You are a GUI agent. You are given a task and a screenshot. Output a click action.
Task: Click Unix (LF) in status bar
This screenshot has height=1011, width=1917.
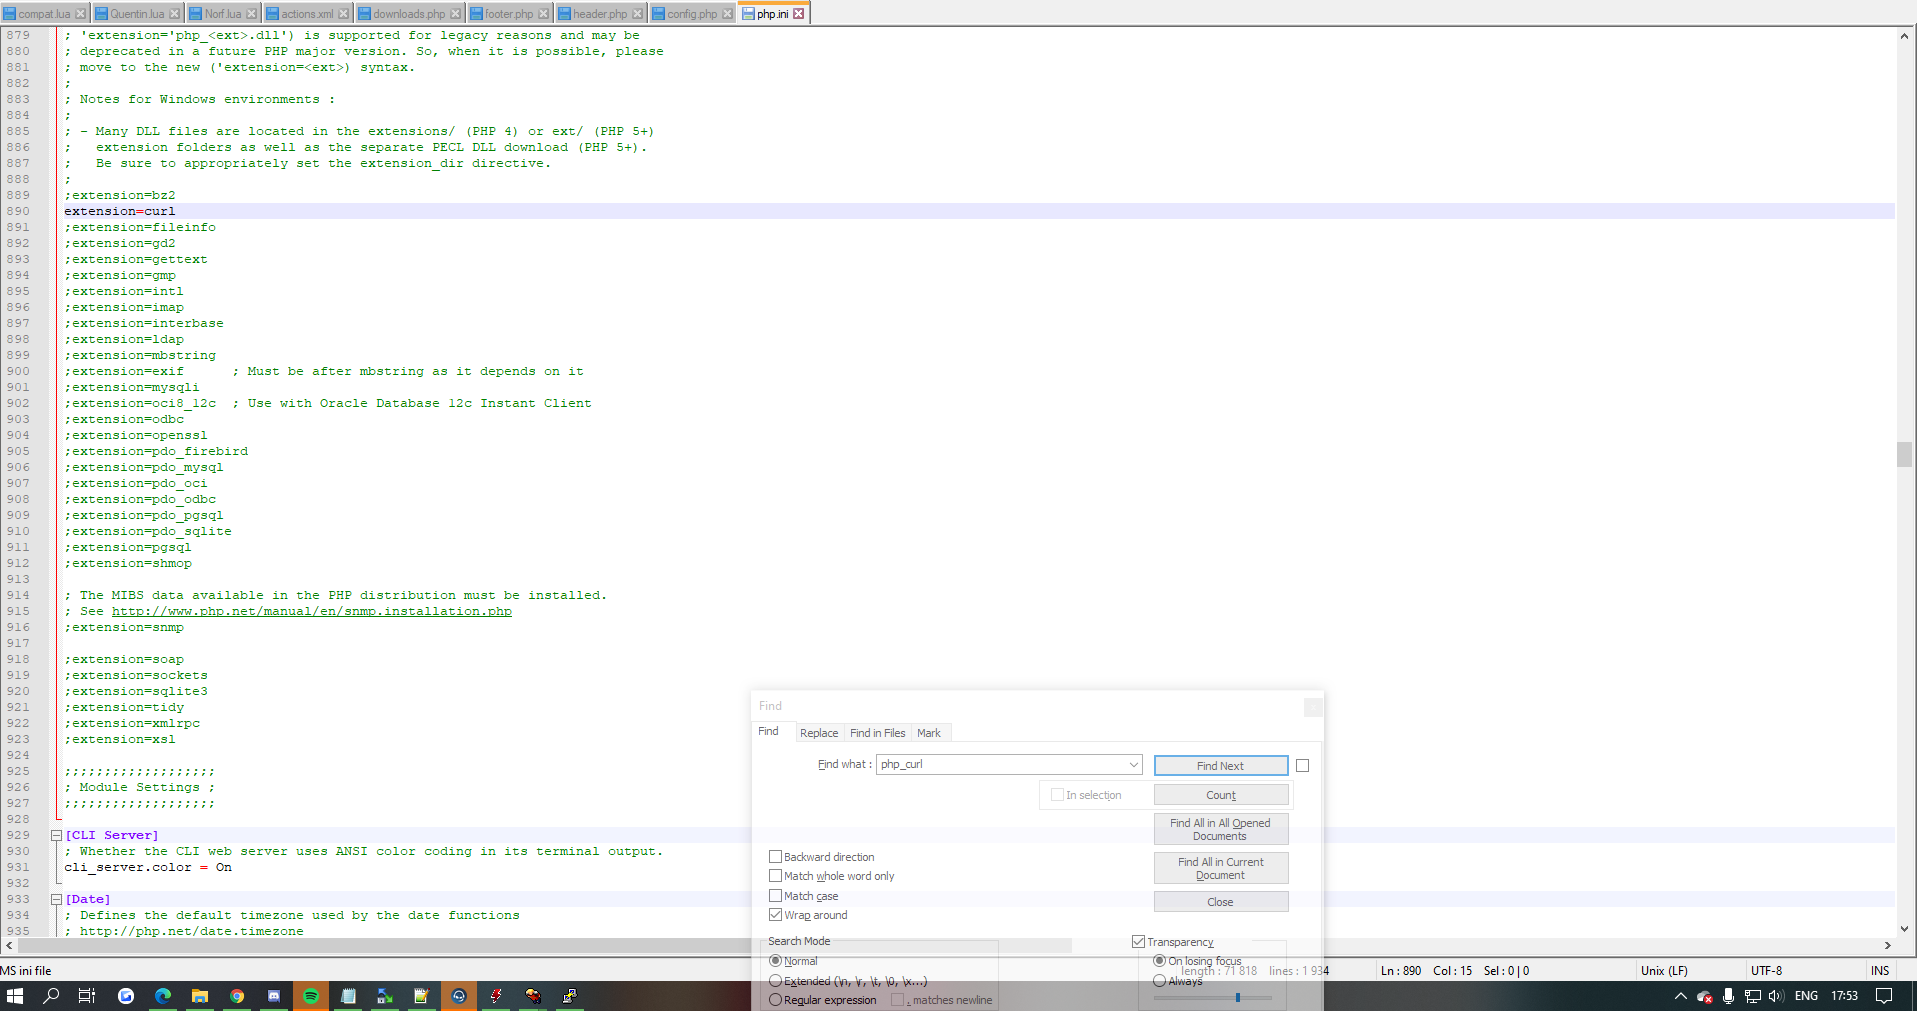[x=1664, y=971]
